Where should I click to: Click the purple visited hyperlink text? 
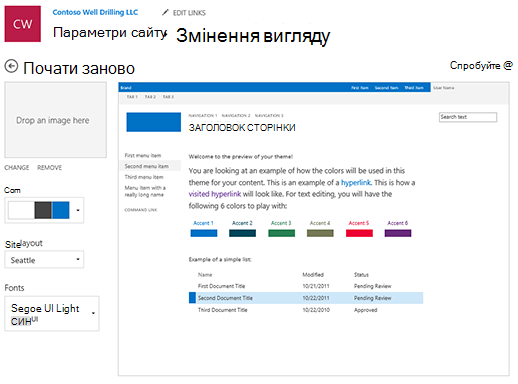[215, 194]
